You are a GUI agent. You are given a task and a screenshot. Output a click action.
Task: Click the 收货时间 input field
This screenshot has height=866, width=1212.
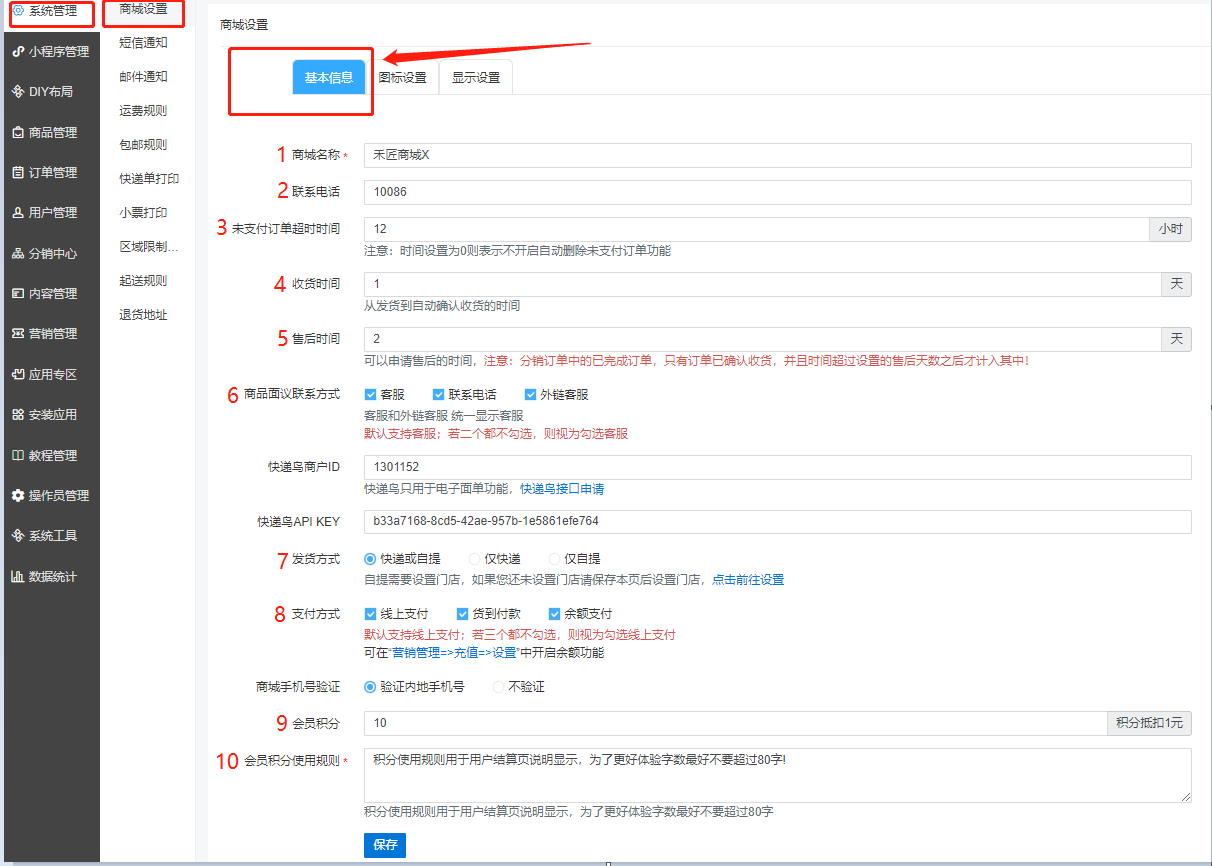point(762,284)
